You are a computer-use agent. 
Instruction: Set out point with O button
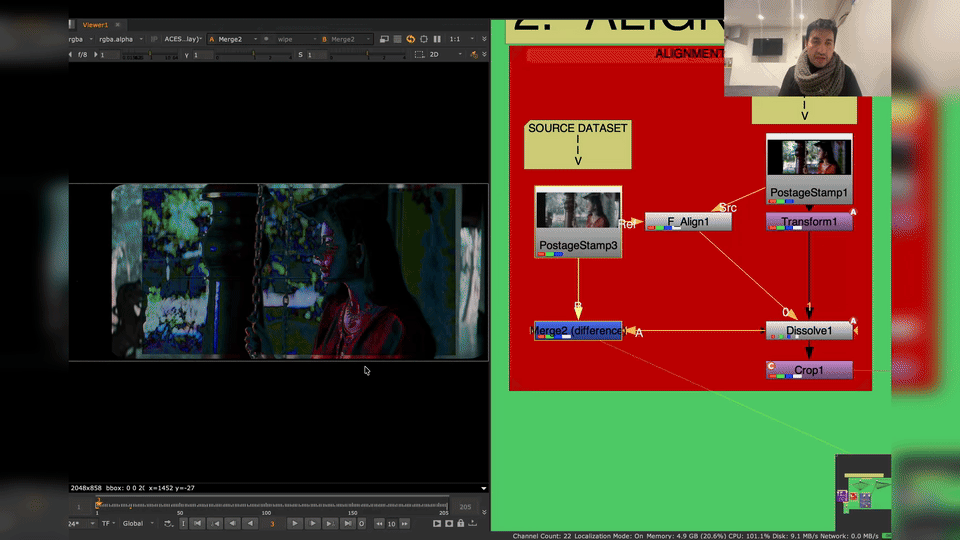(x=362, y=524)
